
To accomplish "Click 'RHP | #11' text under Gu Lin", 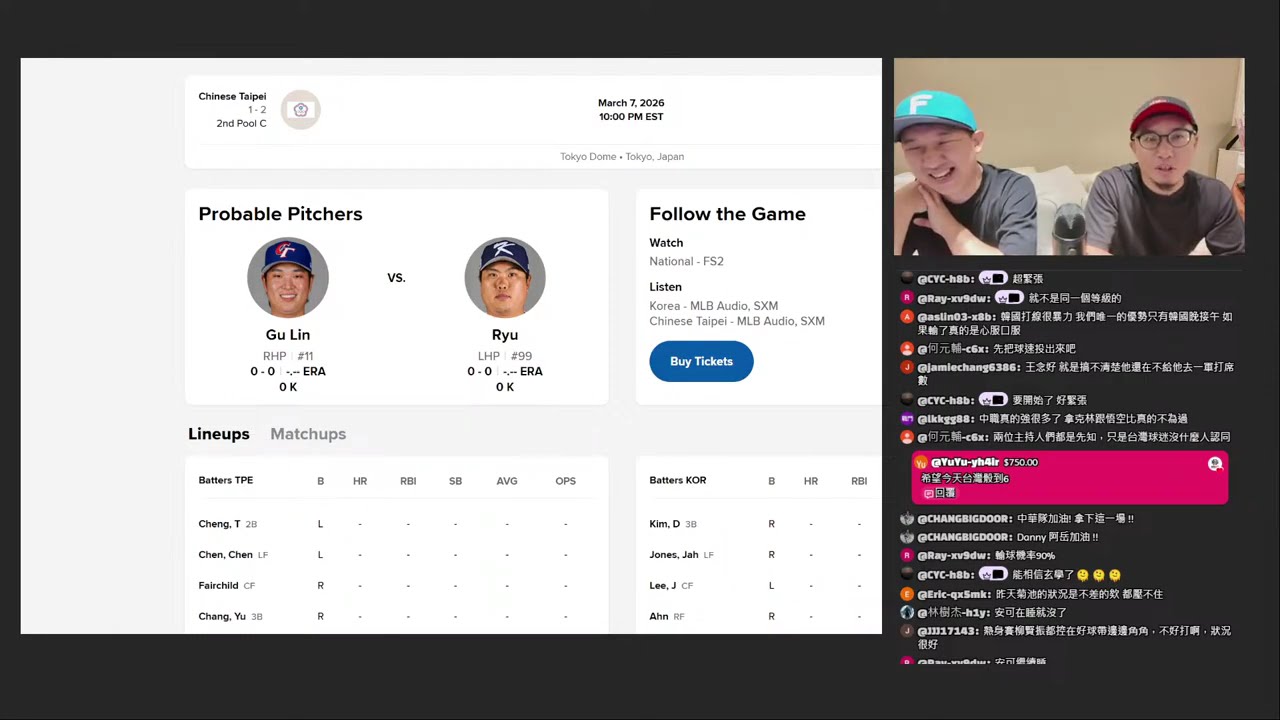I will click(x=288, y=356).
